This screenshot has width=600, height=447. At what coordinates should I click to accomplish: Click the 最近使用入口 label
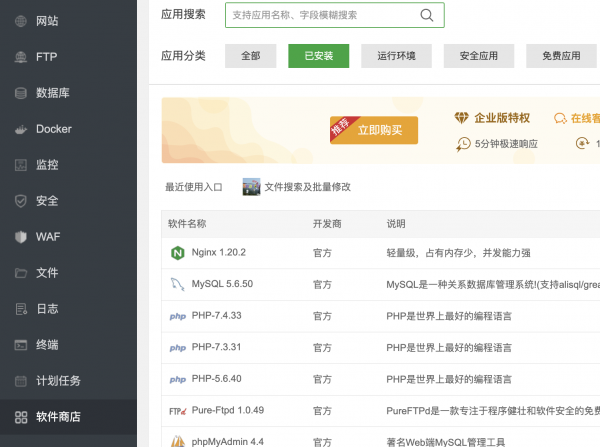click(x=193, y=187)
